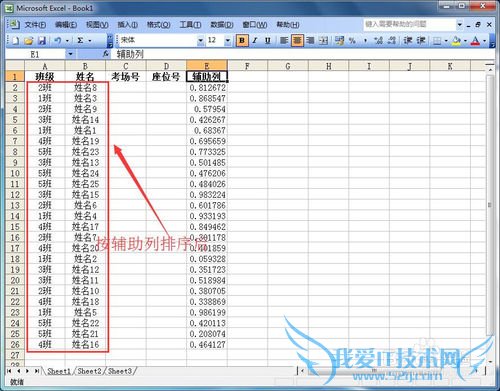Go to first sheet navigation arrow
The height and width of the screenshot is (391, 500).
(x=9, y=371)
